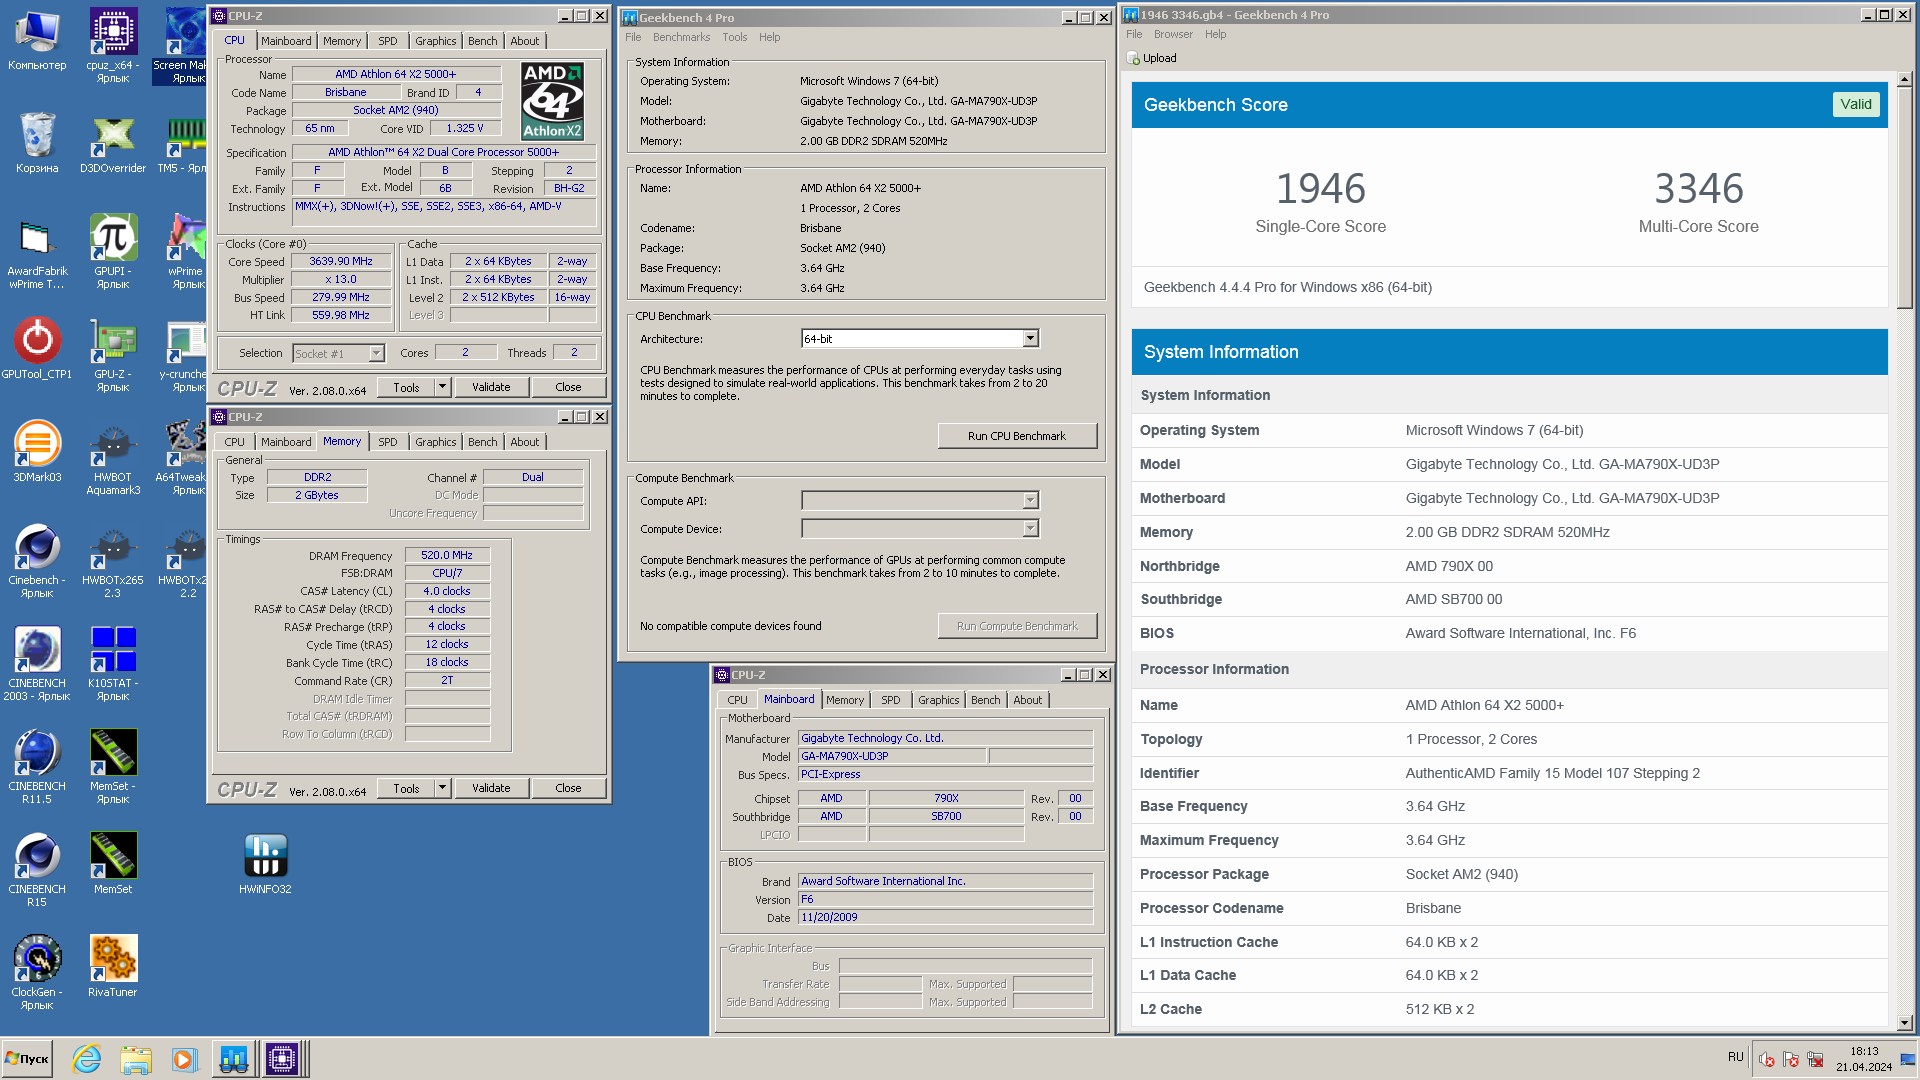
Task: Click the Valid badge in Geekbench Score
Action: 1856,104
